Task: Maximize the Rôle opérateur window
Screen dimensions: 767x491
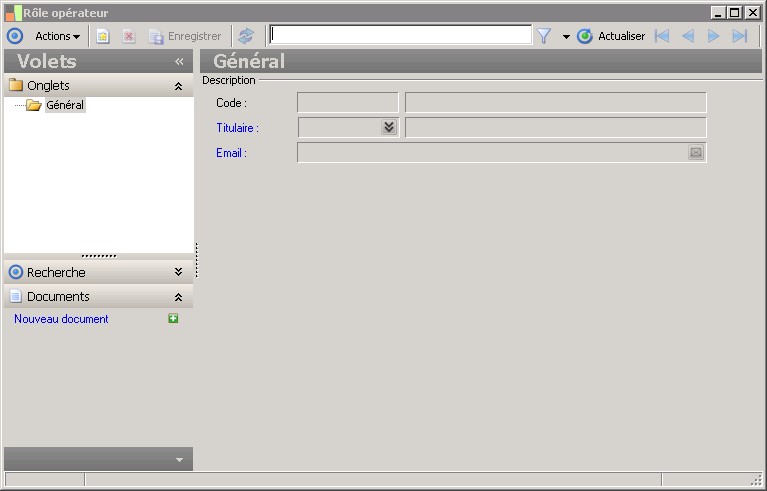Action: tap(735, 13)
